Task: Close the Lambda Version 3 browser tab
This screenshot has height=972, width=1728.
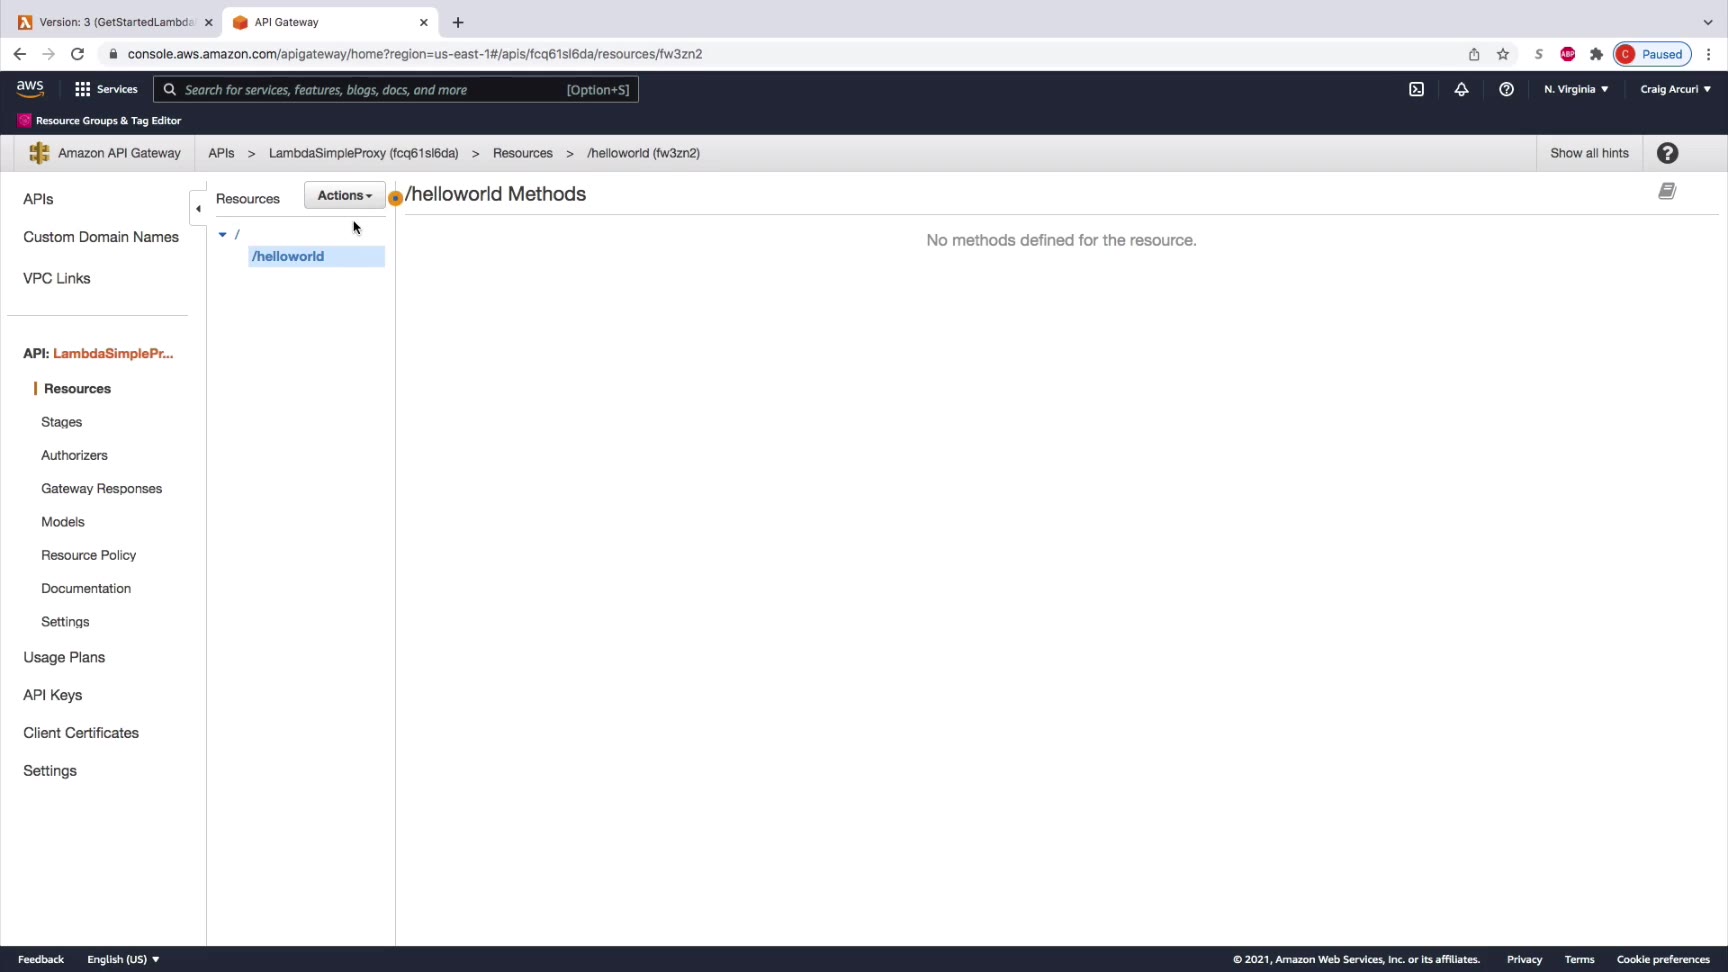Action: [x=208, y=22]
